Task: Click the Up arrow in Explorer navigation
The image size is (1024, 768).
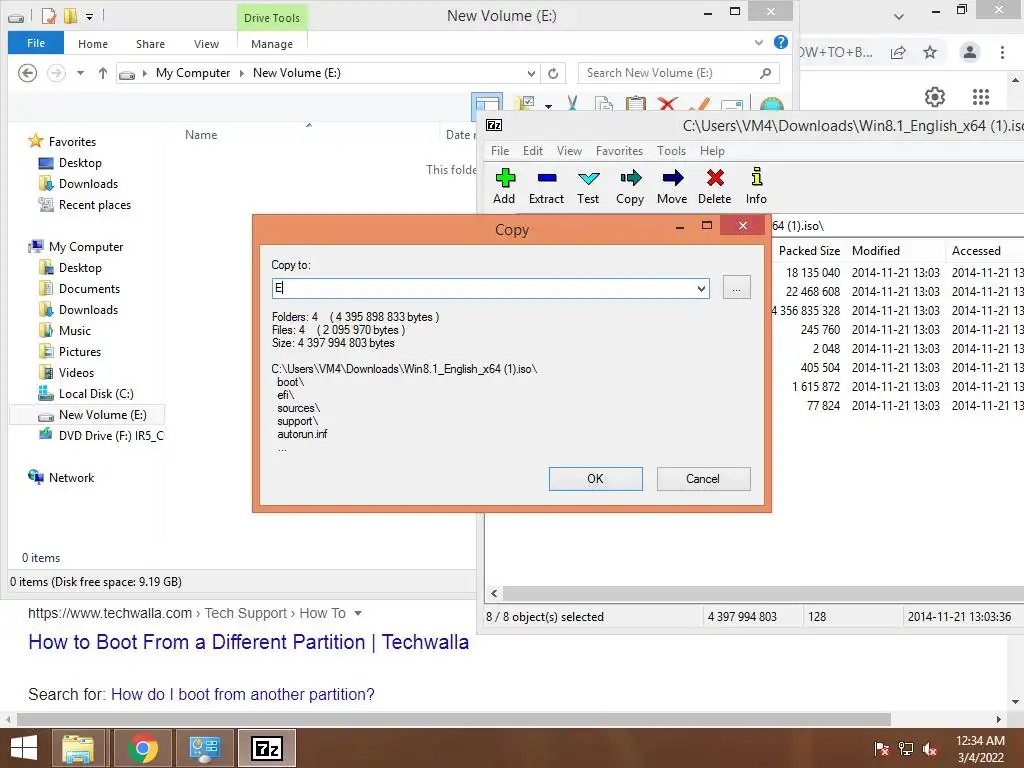Action: pyautogui.click(x=103, y=73)
